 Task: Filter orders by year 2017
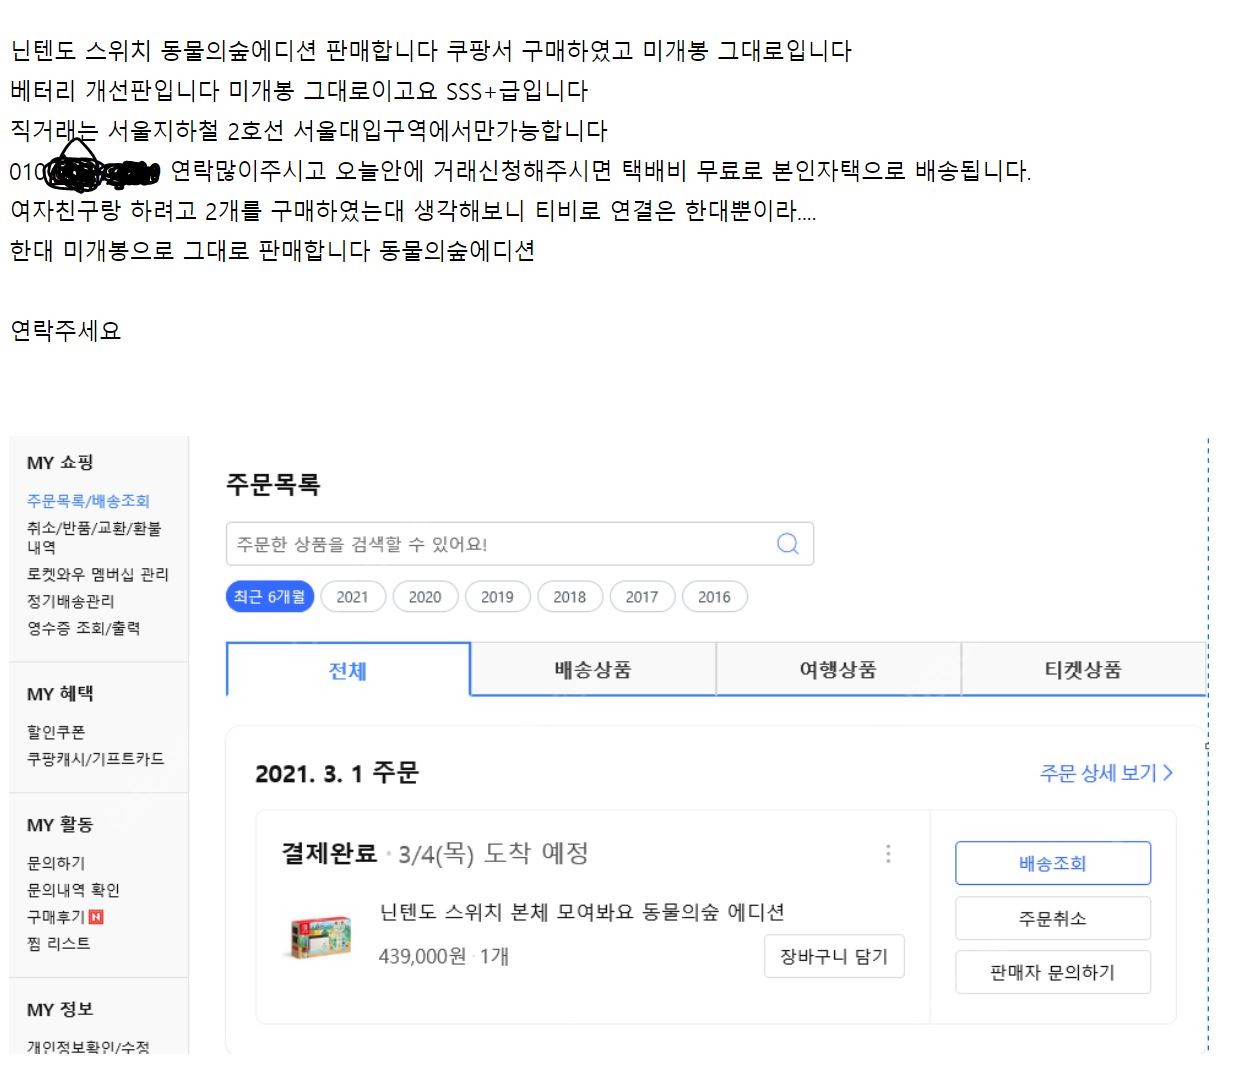(x=642, y=597)
